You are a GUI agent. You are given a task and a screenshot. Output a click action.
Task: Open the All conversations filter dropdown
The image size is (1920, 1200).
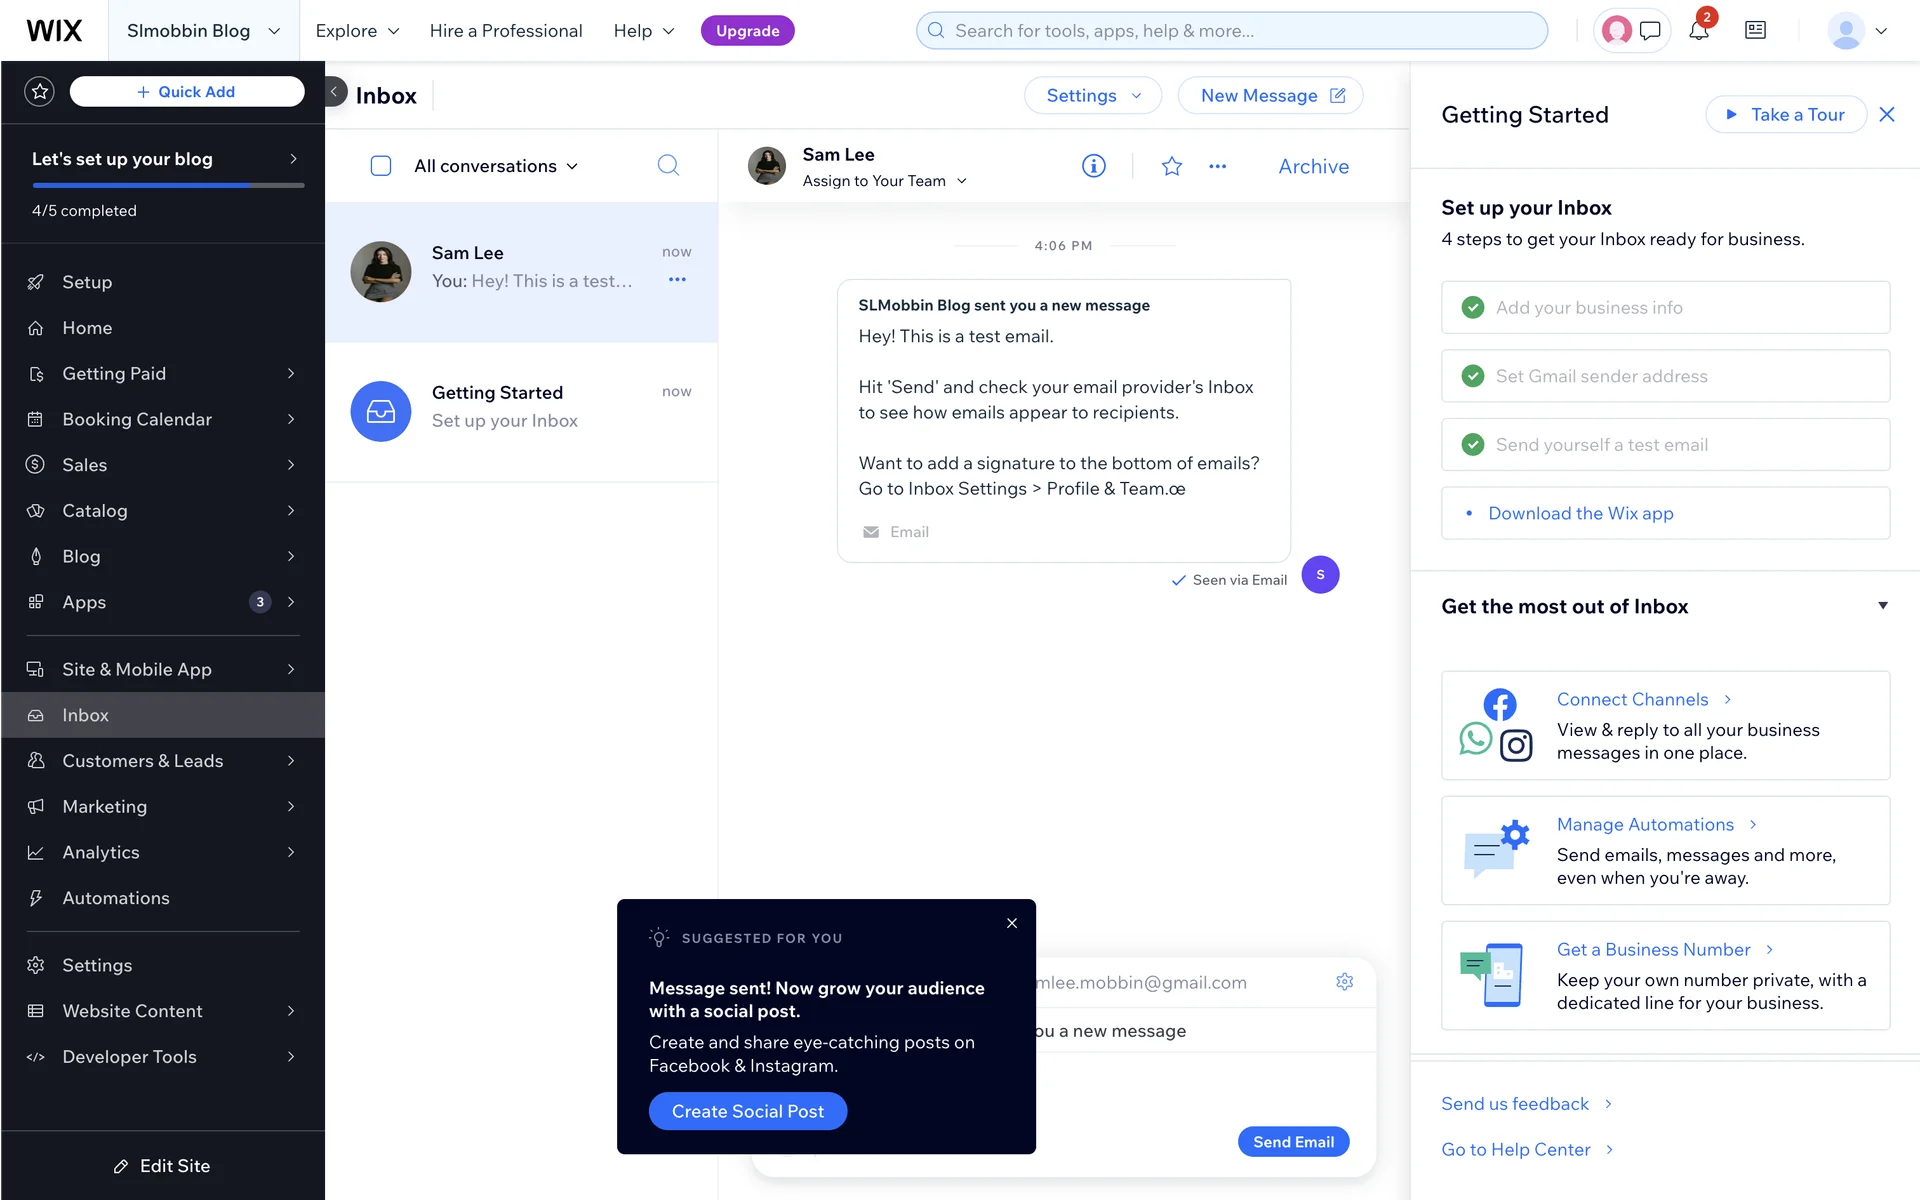(x=496, y=166)
